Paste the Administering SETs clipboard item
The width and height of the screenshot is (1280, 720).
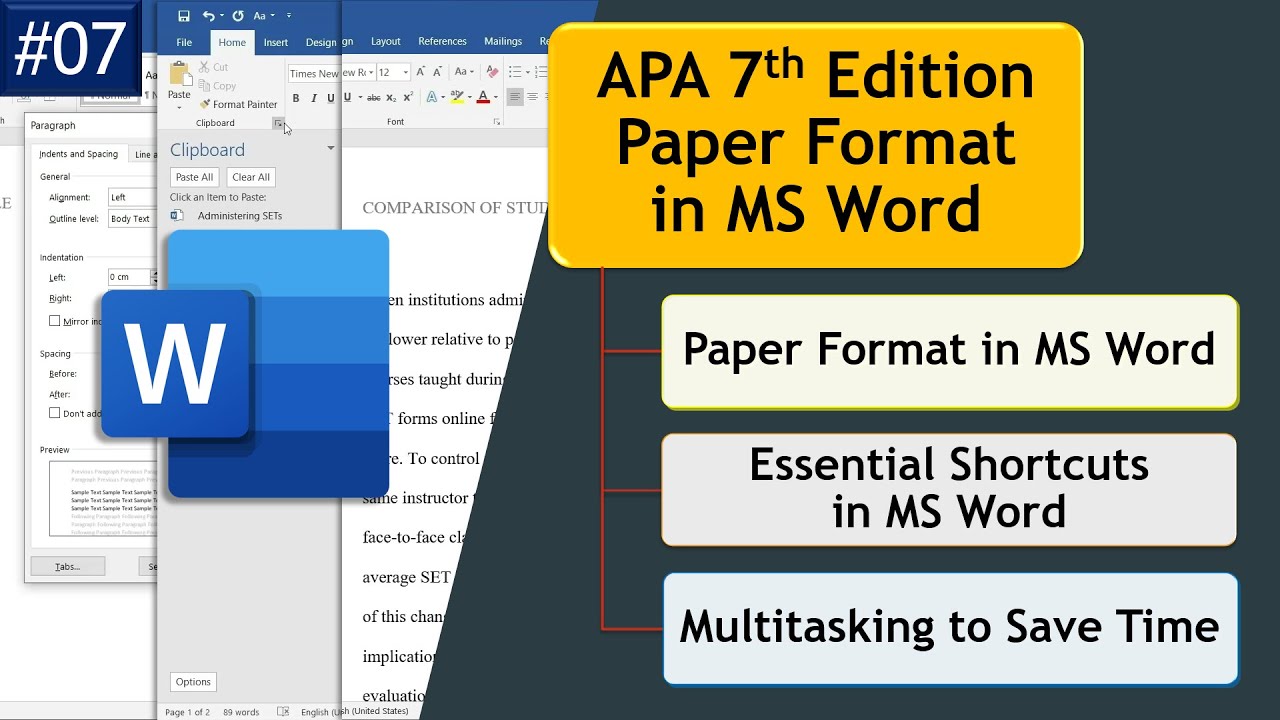click(x=240, y=215)
